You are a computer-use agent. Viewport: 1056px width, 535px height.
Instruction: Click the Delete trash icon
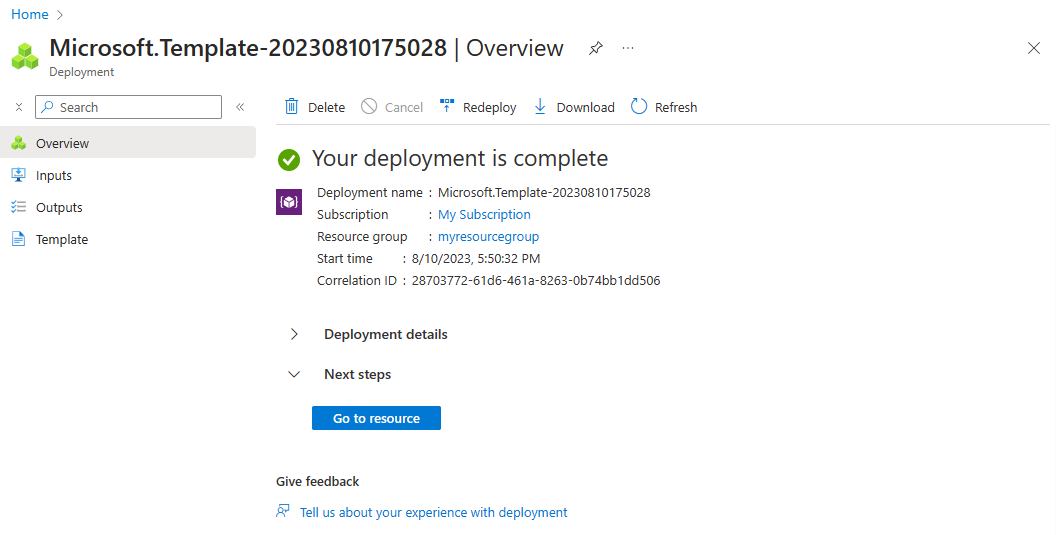tap(292, 106)
